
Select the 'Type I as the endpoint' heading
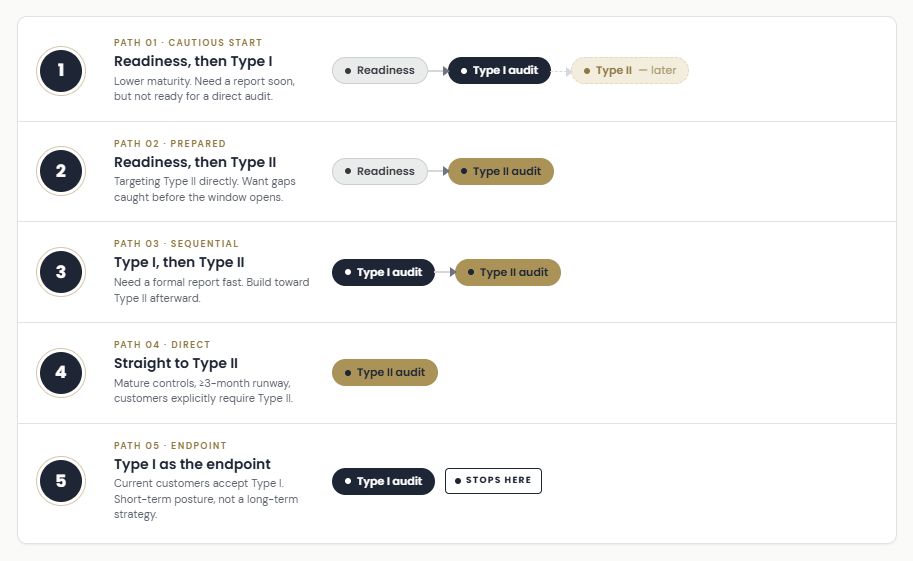coord(192,464)
